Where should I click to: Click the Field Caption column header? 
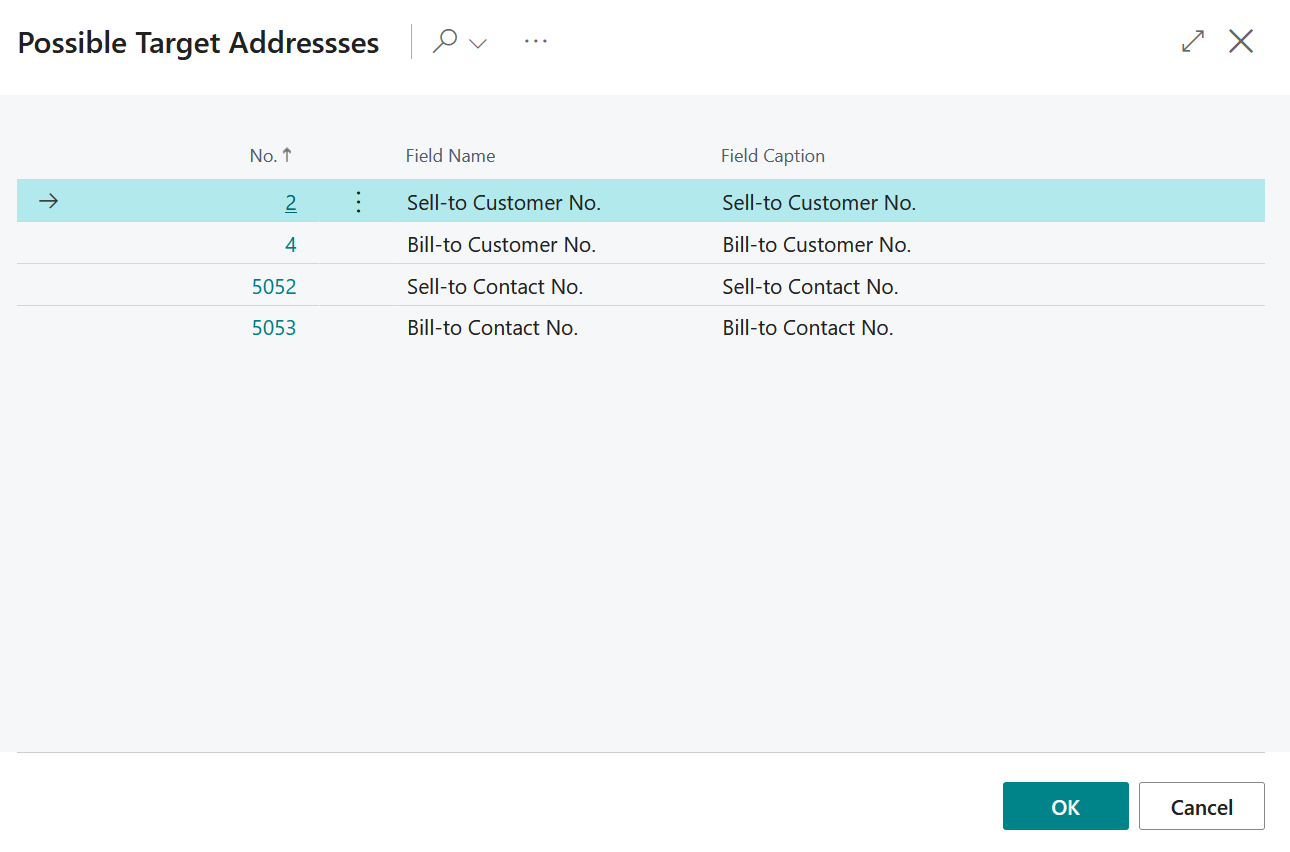coord(773,156)
